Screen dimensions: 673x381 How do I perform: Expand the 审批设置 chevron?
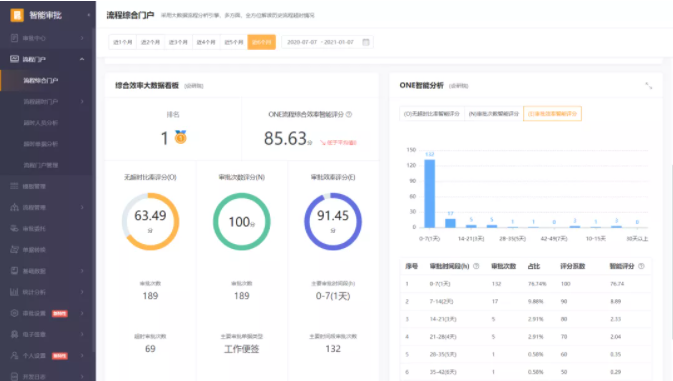click(x=82, y=313)
